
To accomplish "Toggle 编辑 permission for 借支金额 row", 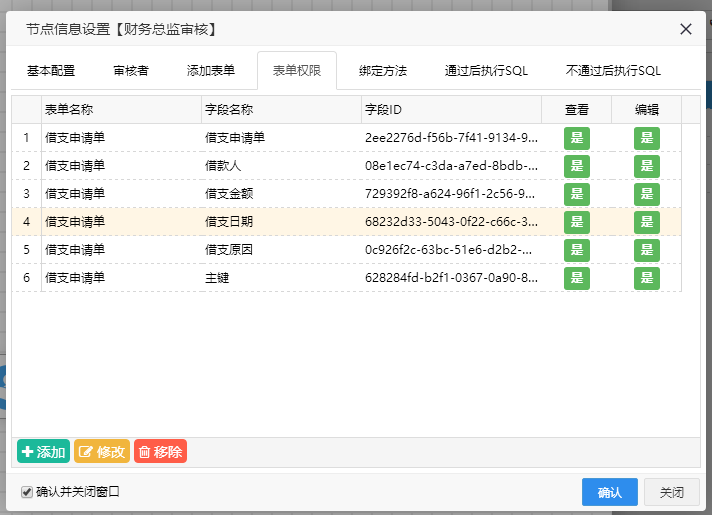I will click(647, 194).
